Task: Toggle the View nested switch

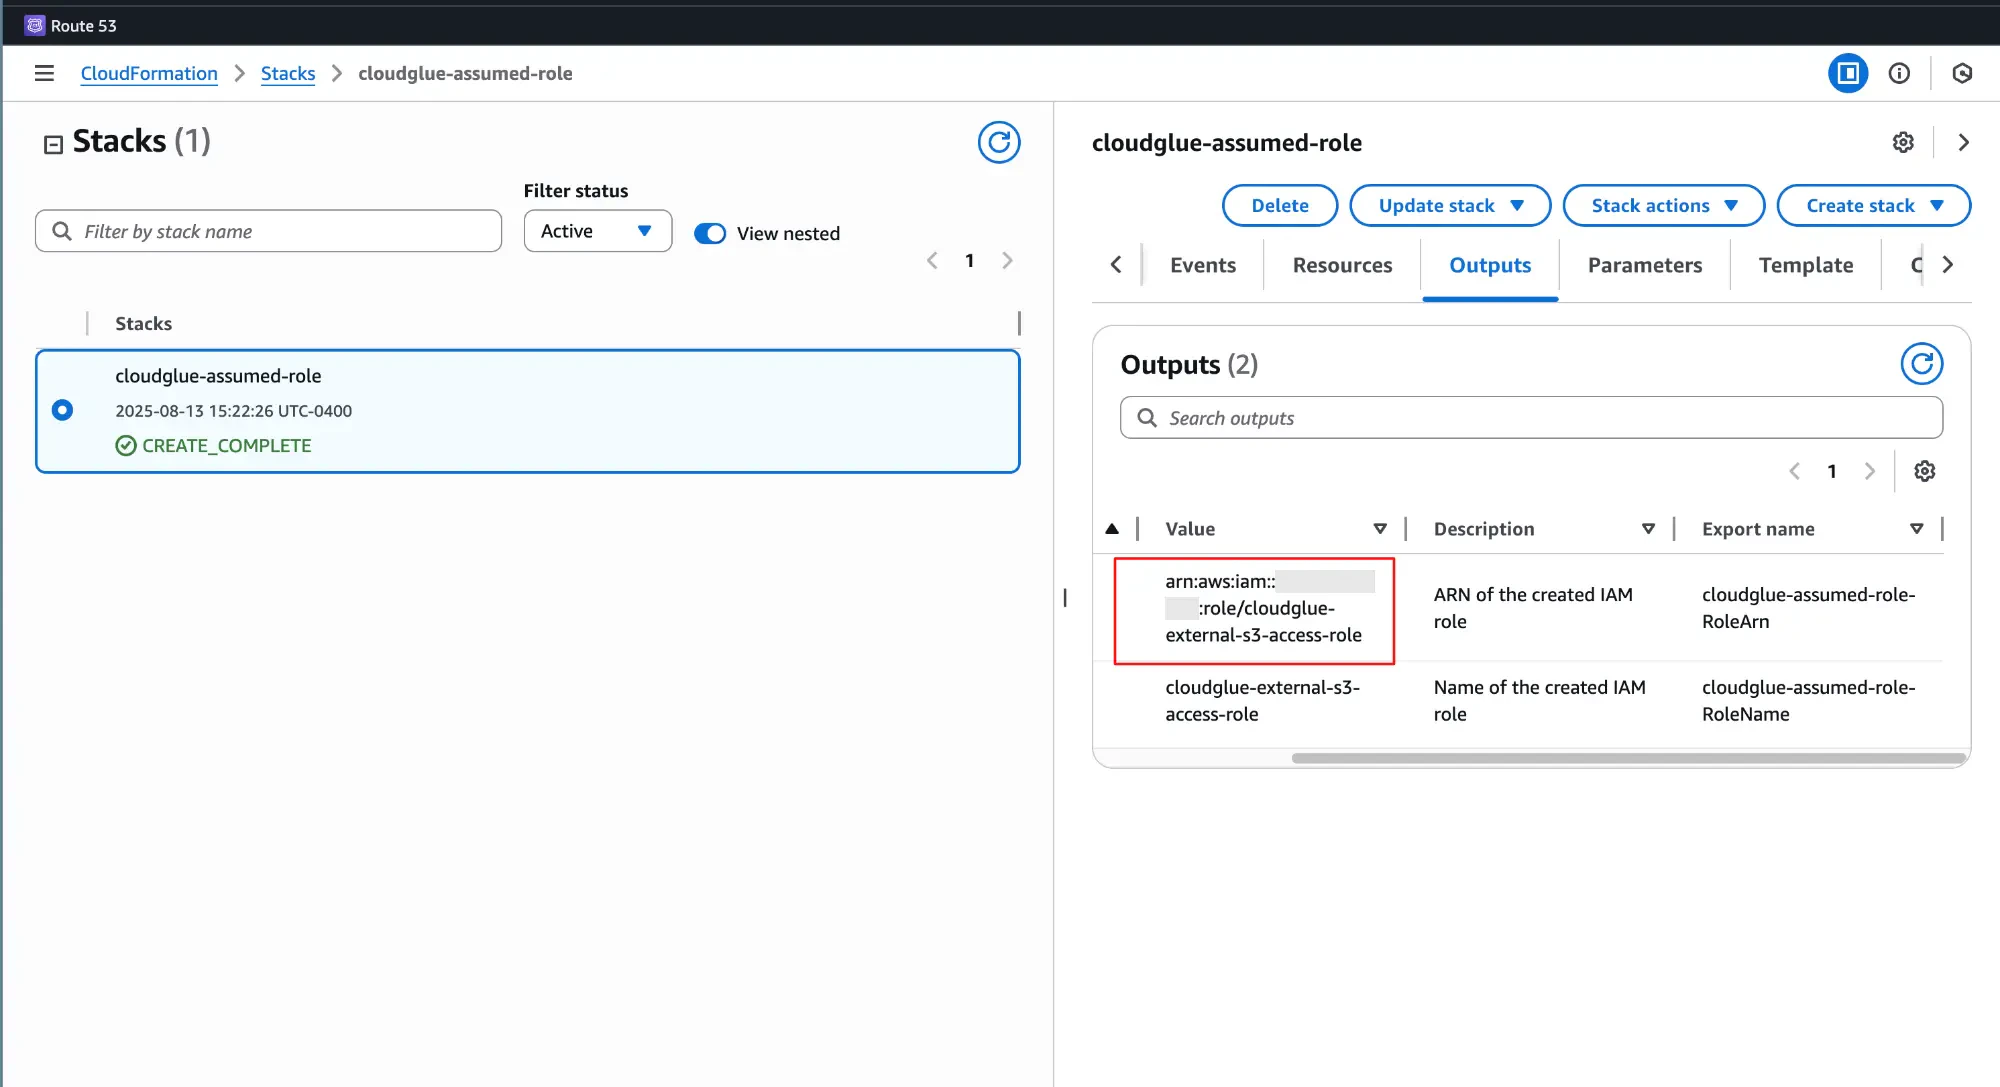Action: (x=710, y=233)
